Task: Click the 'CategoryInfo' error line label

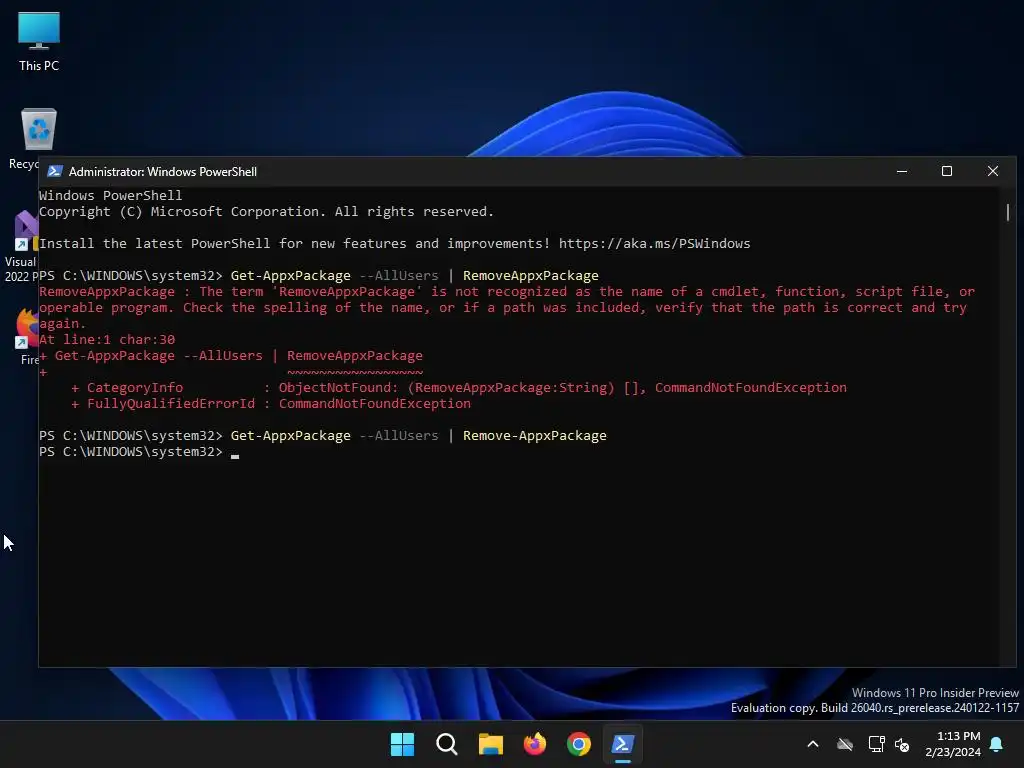Action: point(135,388)
